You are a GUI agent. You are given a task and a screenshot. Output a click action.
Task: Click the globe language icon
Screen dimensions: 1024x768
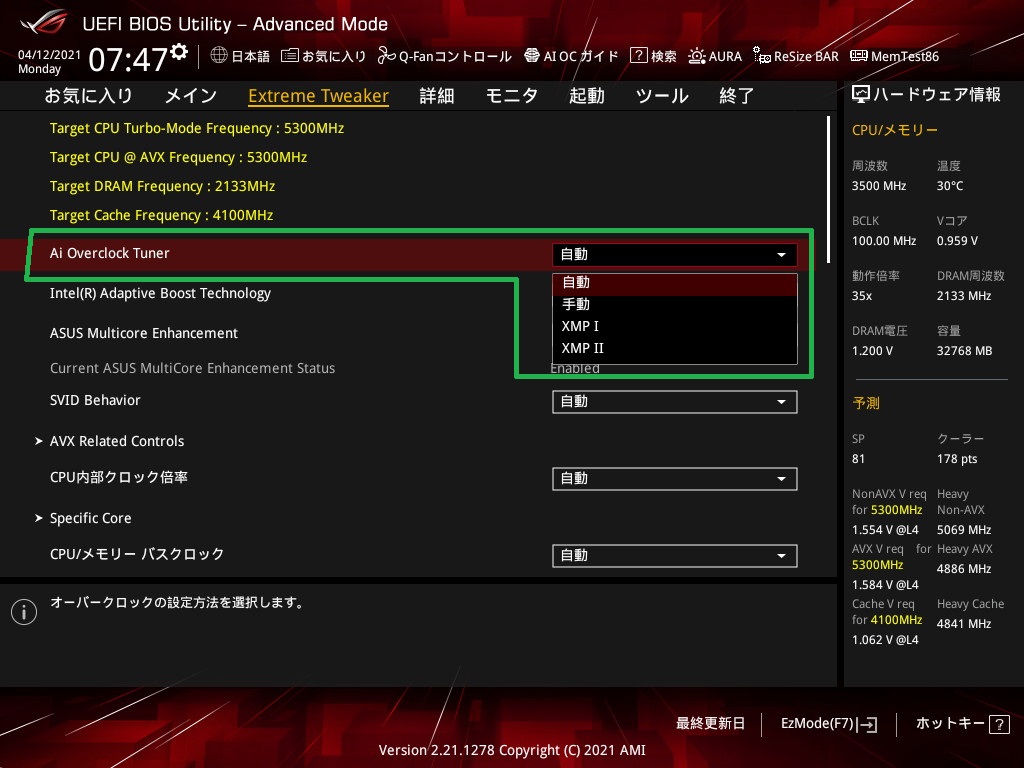pos(219,56)
